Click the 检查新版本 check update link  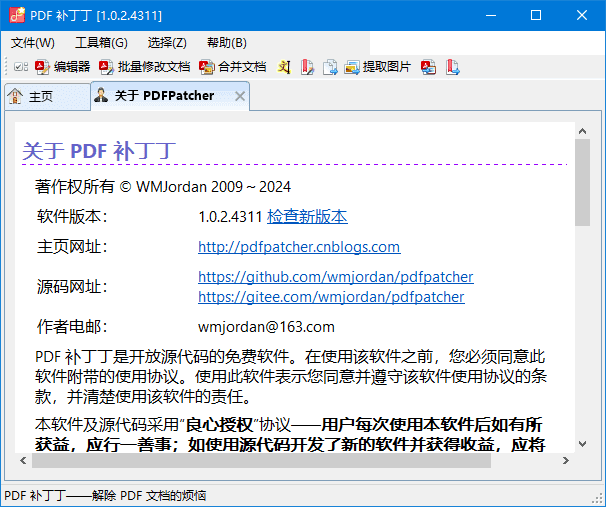tap(307, 217)
